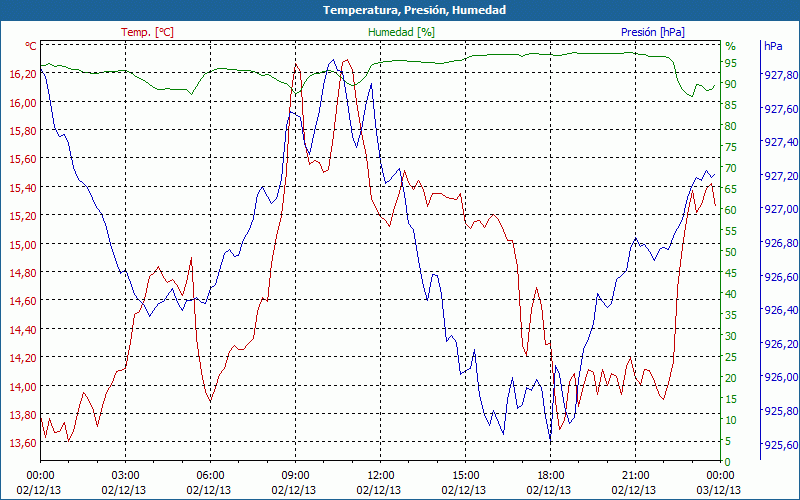Click the temperature axis value '14,00'
The width and height of the screenshot is (800, 500).
[x=23, y=386]
